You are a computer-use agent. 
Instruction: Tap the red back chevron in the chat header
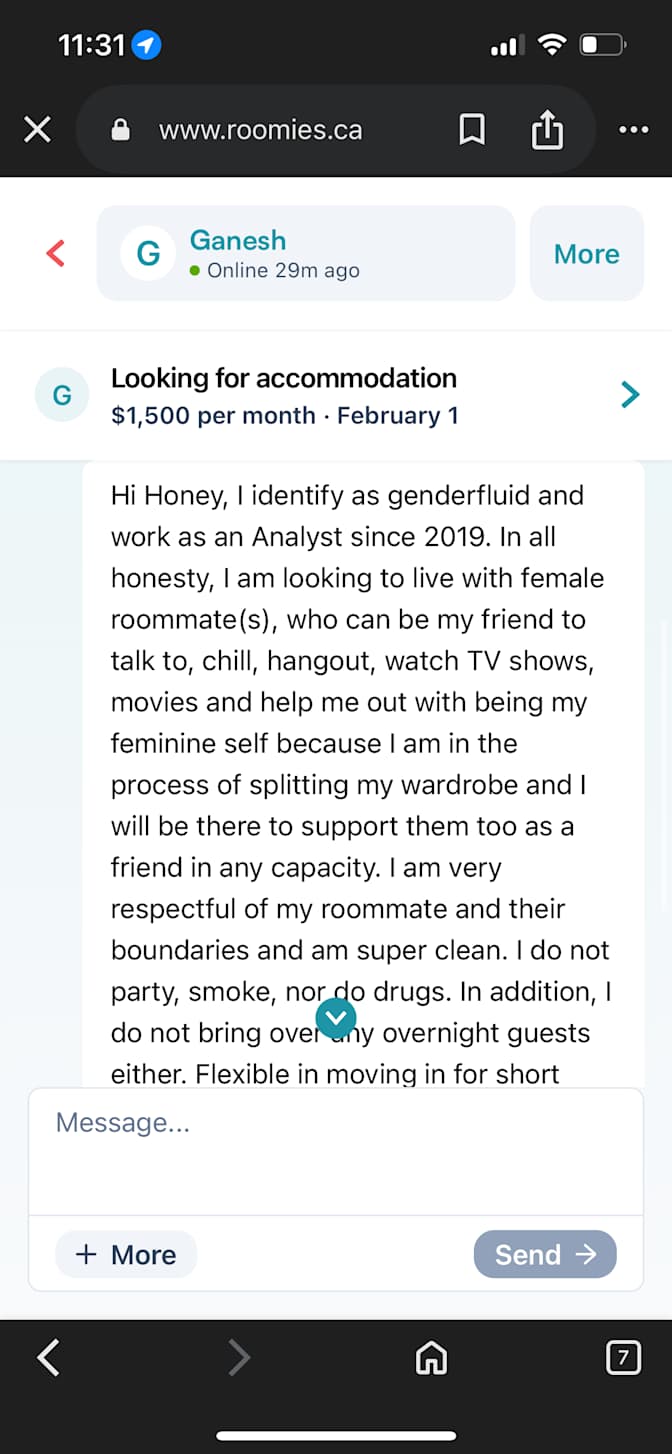[54, 253]
